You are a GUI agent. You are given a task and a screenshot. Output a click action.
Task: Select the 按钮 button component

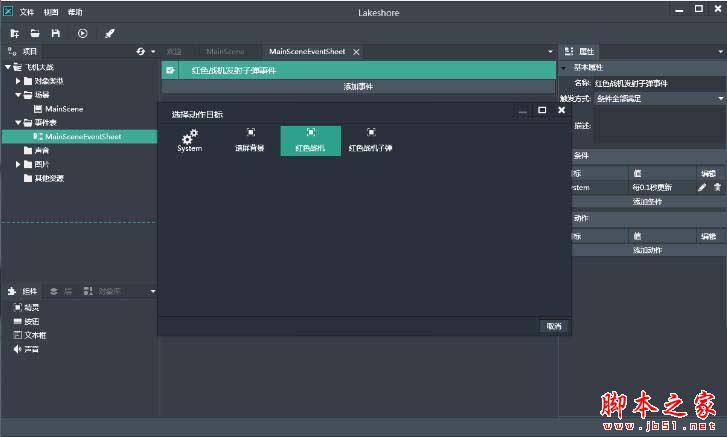click(x=26, y=321)
